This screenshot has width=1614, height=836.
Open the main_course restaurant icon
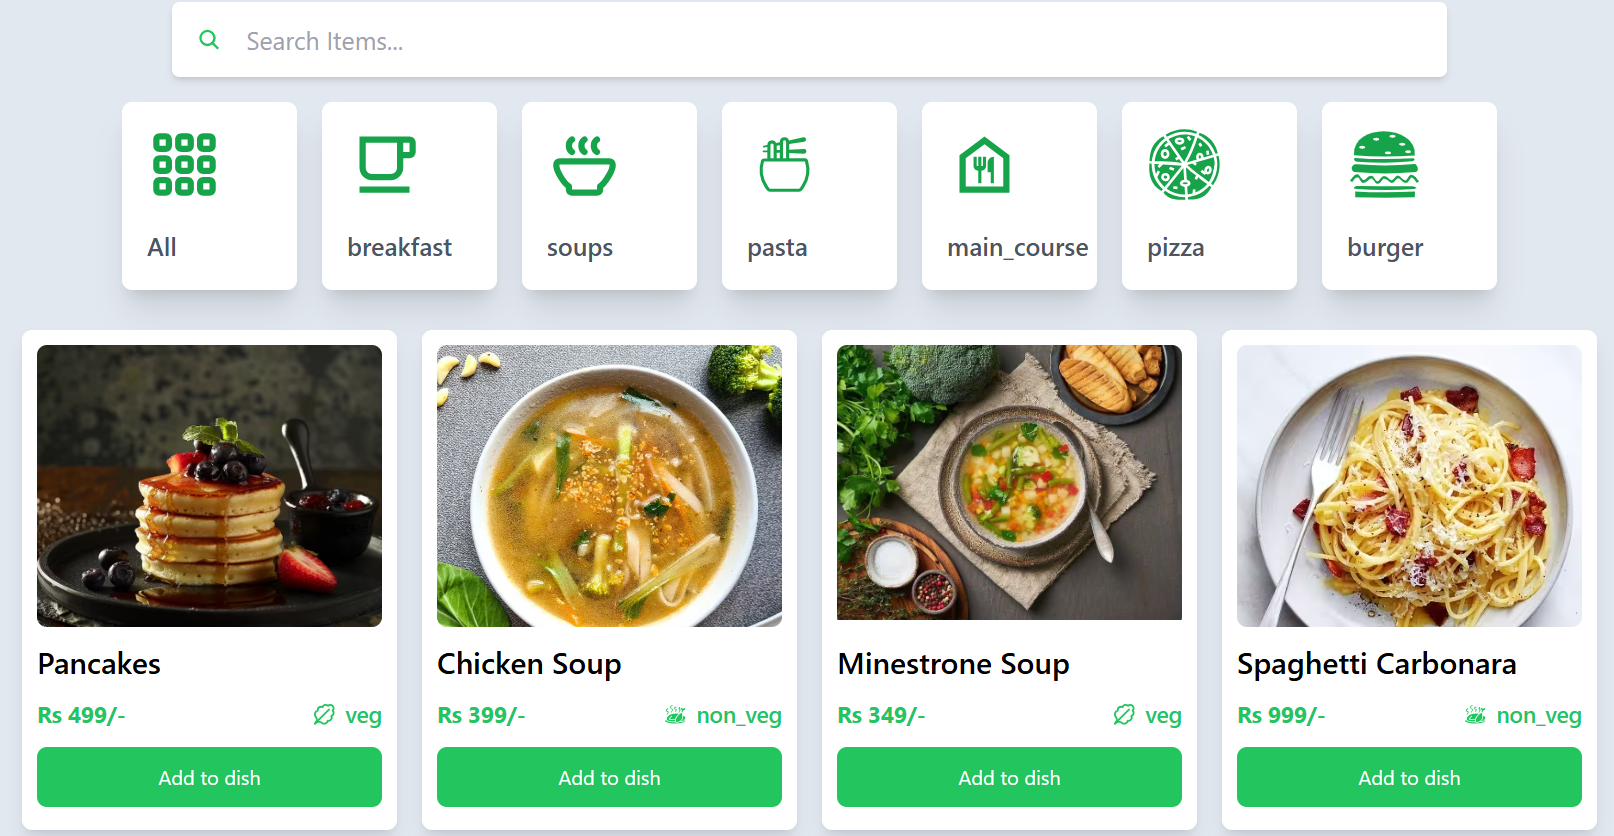[x=984, y=166]
